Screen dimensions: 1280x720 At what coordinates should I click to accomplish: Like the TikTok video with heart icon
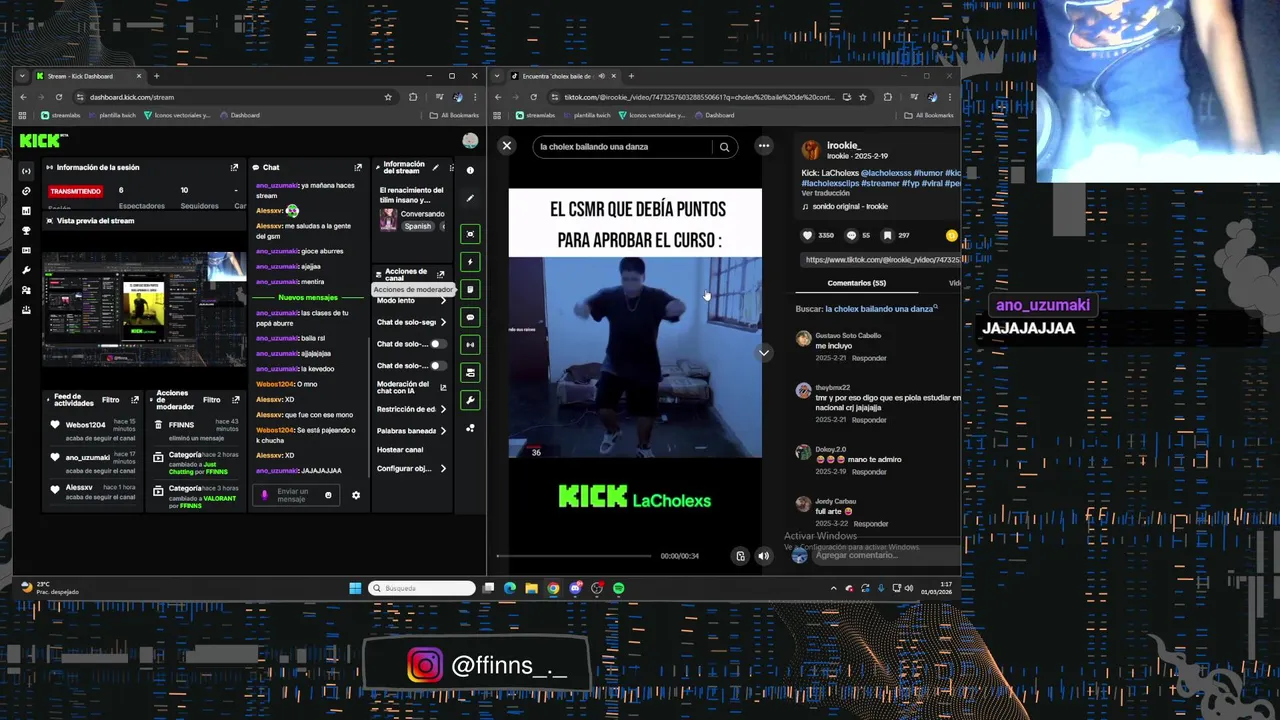click(x=808, y=235)
